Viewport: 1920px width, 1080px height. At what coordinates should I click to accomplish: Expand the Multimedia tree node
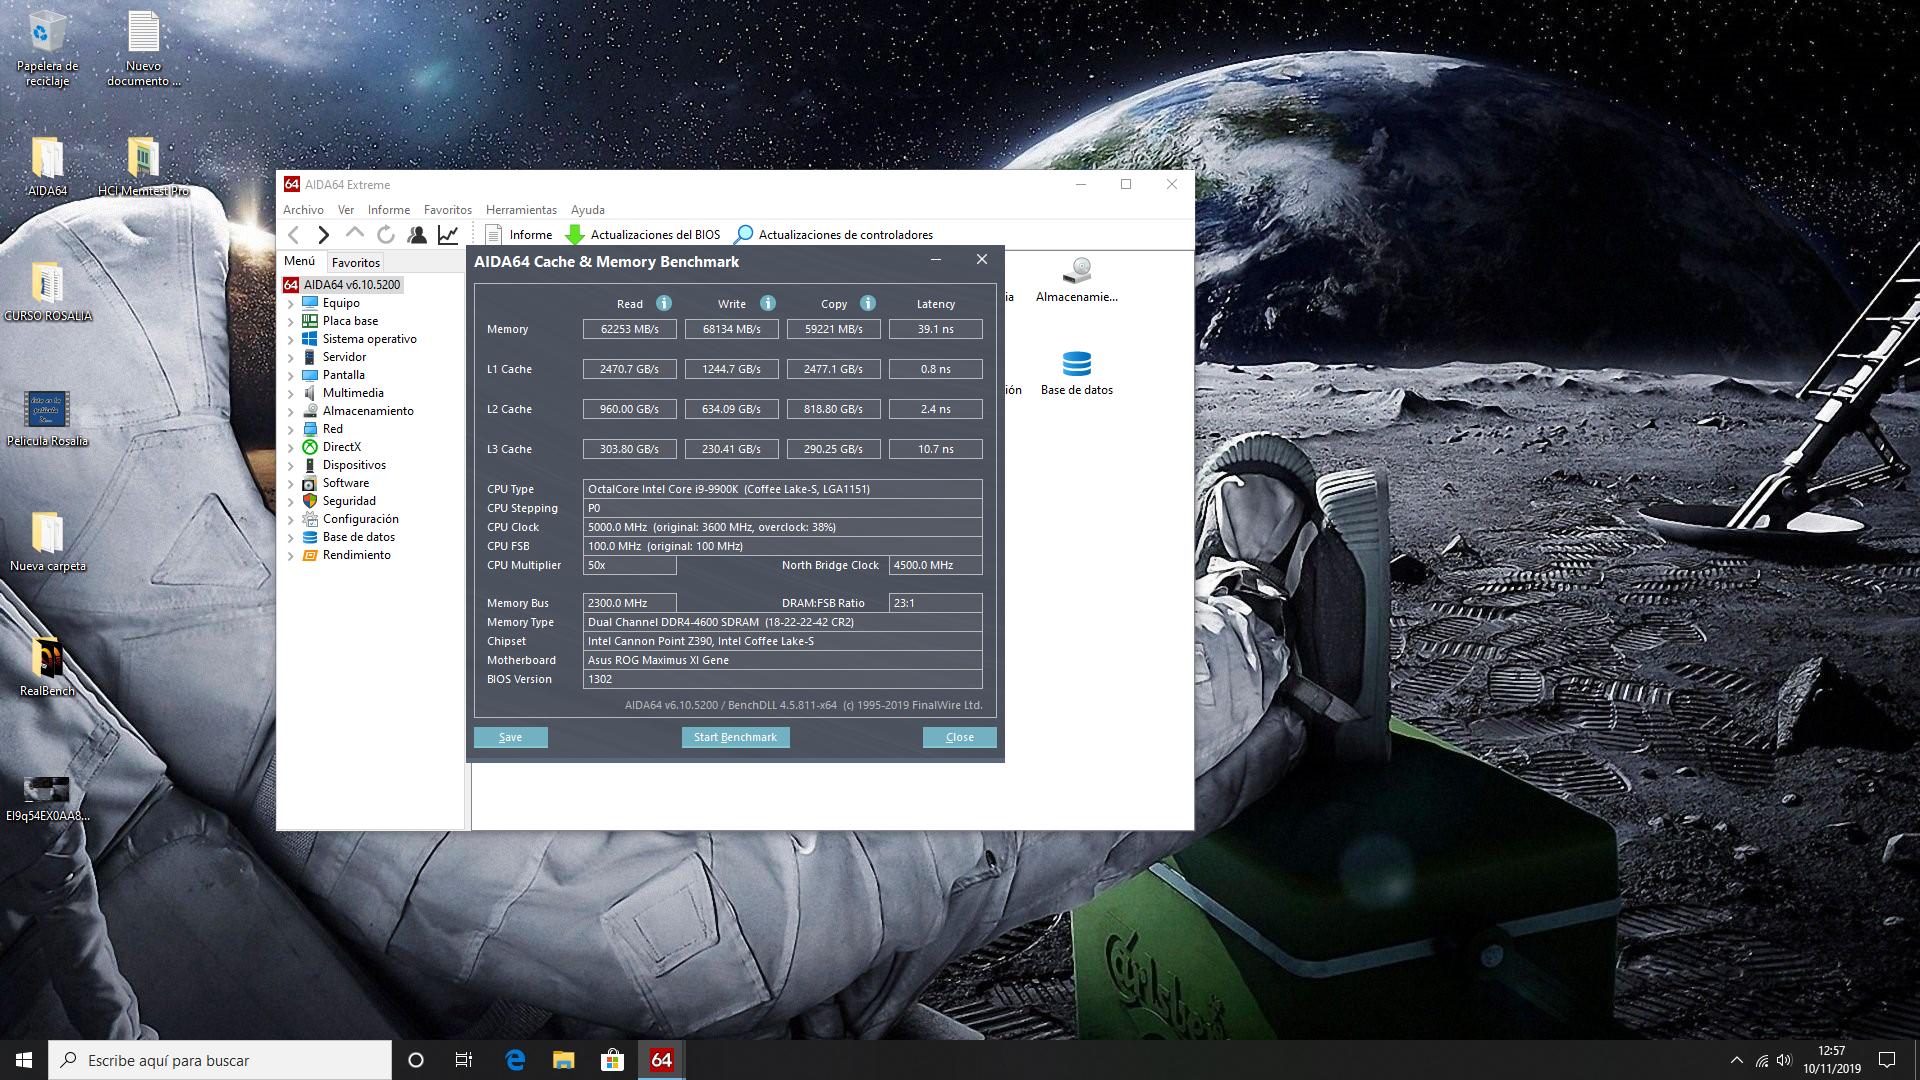coord(291,394)
